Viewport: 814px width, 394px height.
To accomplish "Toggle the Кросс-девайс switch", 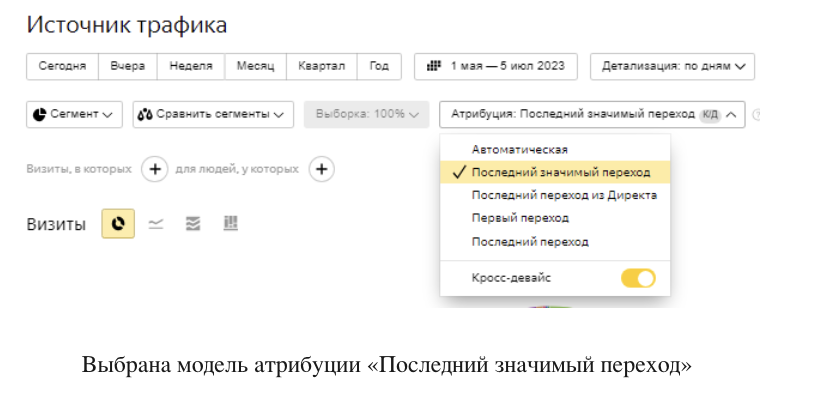I will tap(638, 278).
